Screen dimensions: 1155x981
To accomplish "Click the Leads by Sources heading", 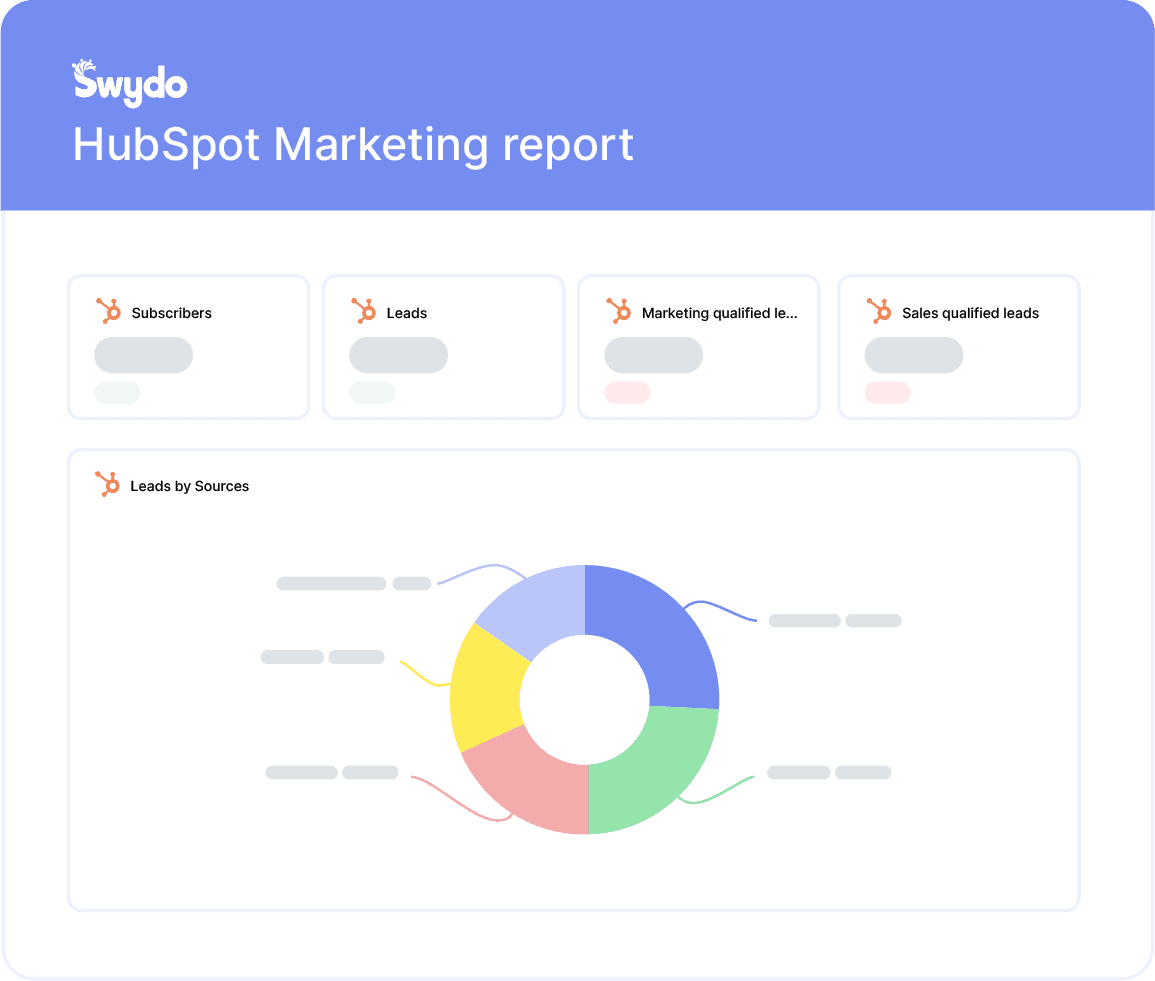I will (x=189, y=486).
